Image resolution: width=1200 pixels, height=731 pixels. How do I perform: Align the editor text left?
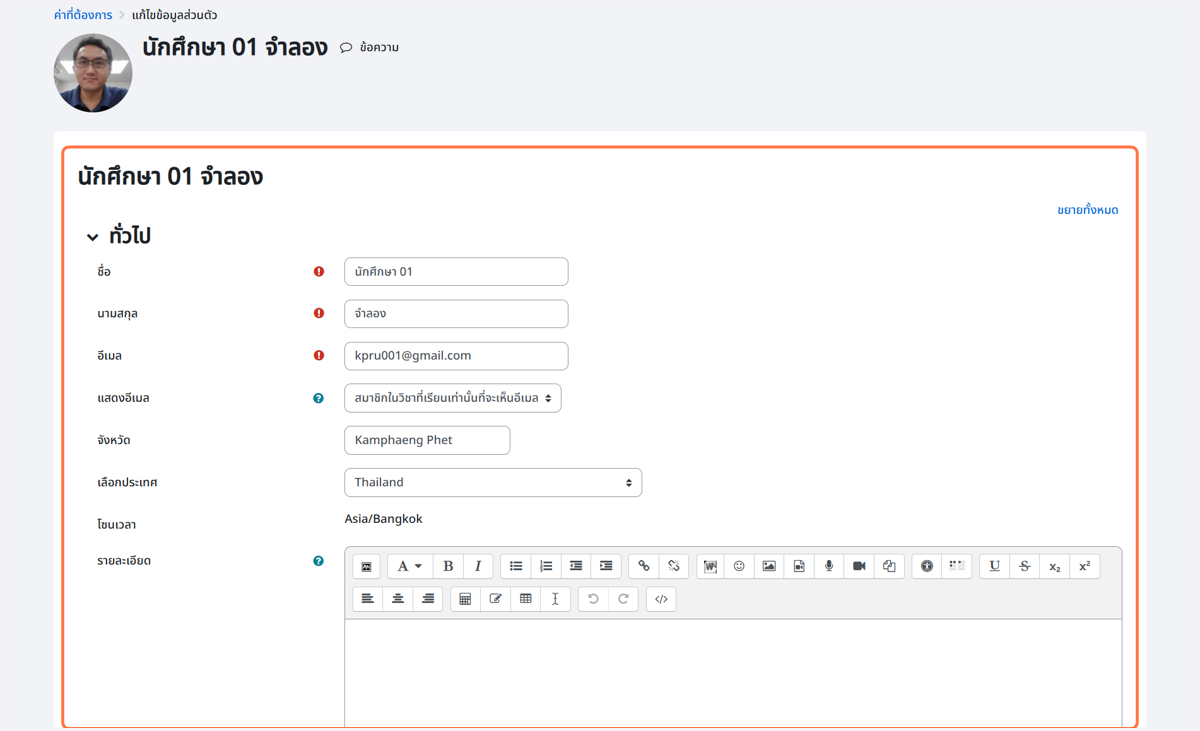(x=368, y=599)
